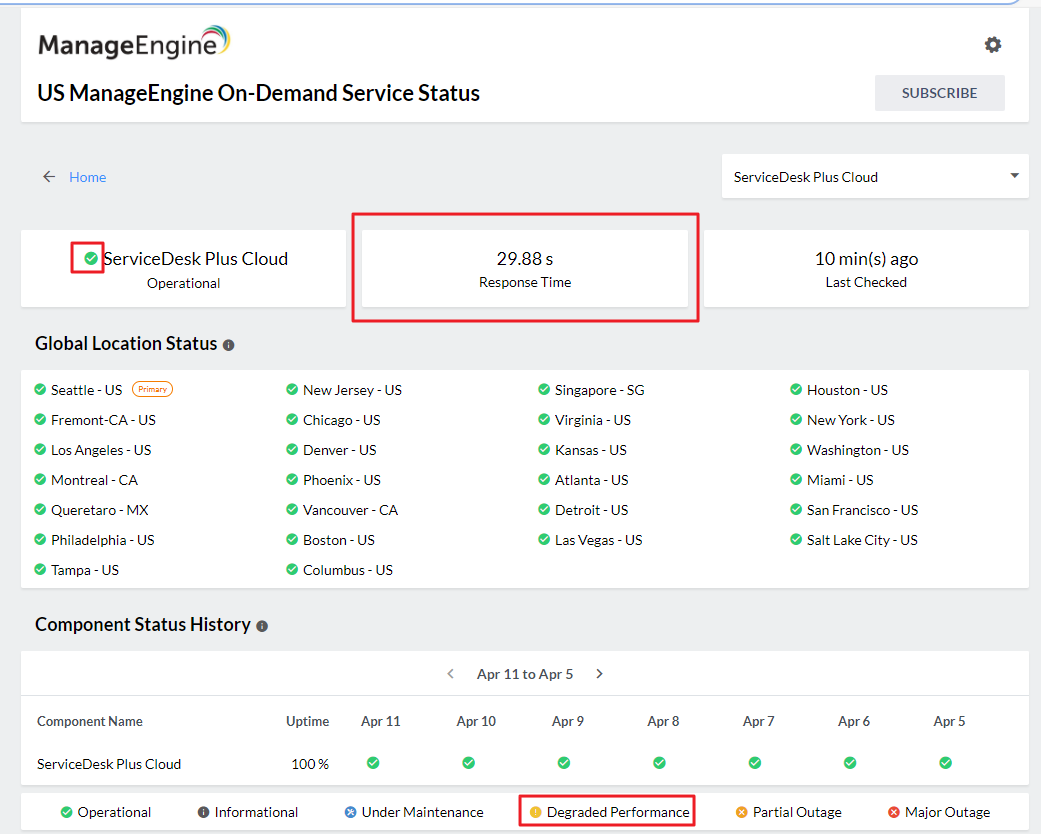Open the settings gear icon
This screenshot has width=1041, height=834.
click(x=992, y=45)
